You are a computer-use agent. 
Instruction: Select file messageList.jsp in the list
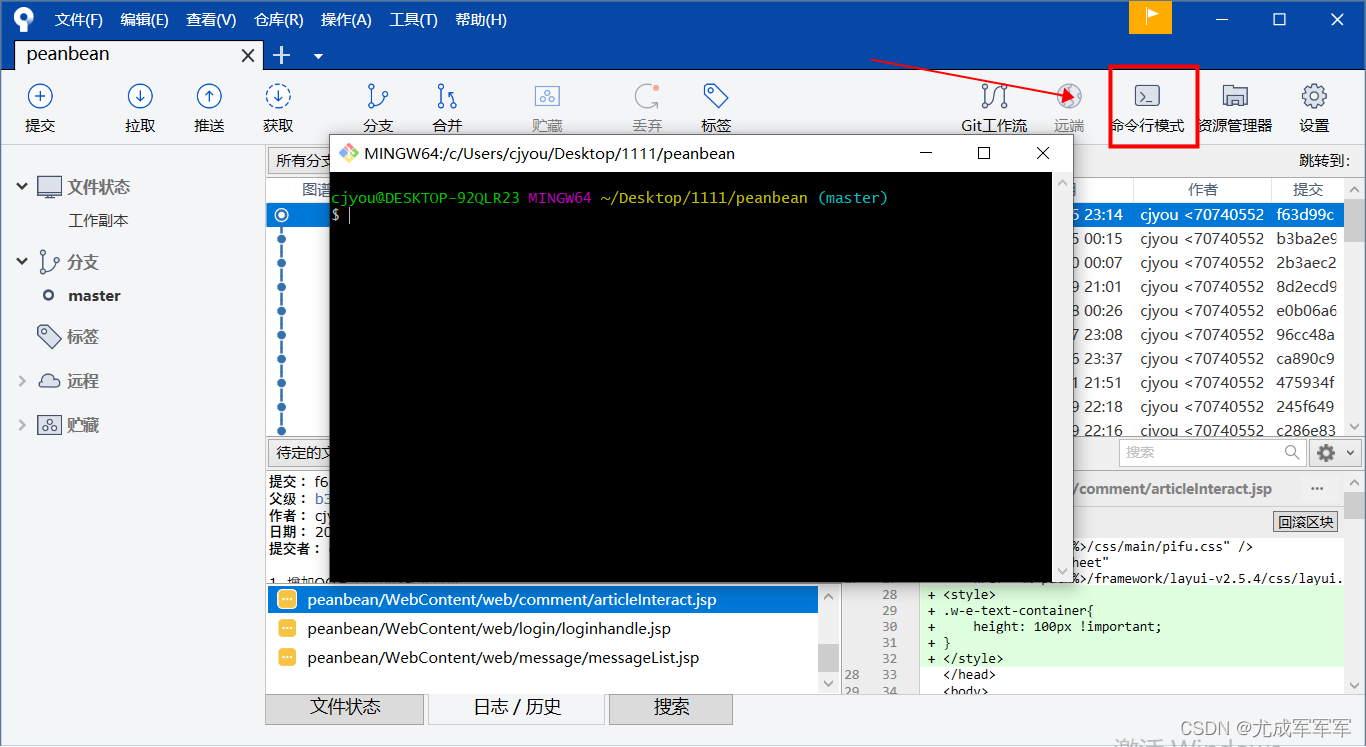(x=541, y=658)
